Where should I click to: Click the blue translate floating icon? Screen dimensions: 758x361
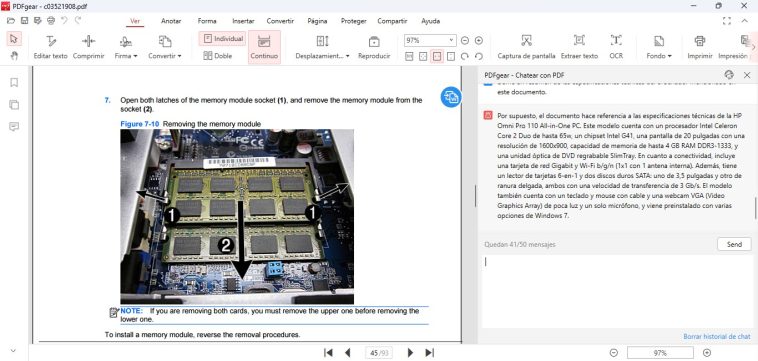coord(451,97)
